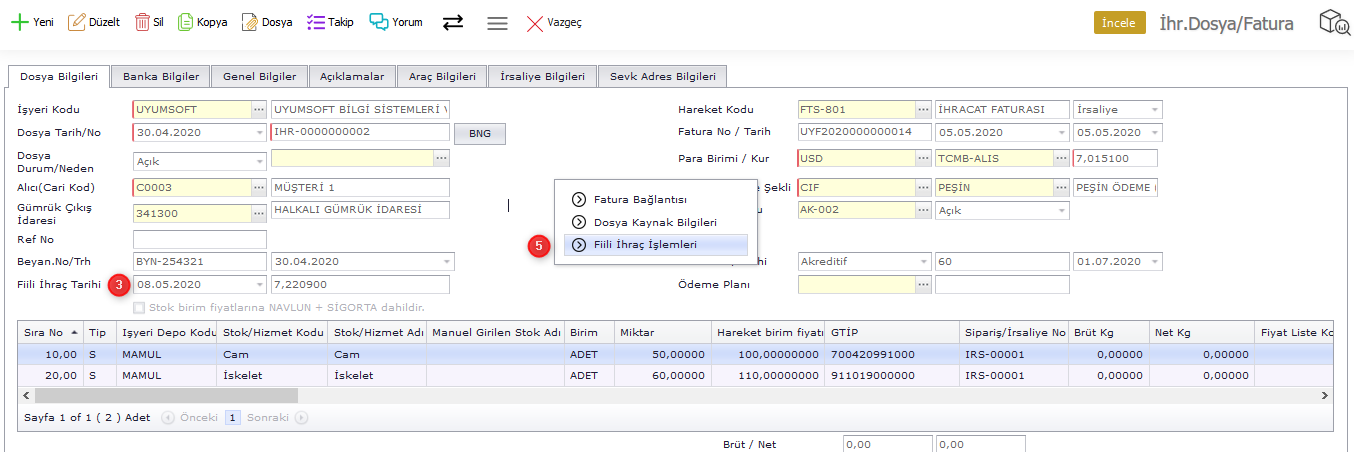Screen dimensions: 1354x452
Task: Expand the İrsaliye dropdown next to İhracat Faturası
Action: [x=1155, y=109]
